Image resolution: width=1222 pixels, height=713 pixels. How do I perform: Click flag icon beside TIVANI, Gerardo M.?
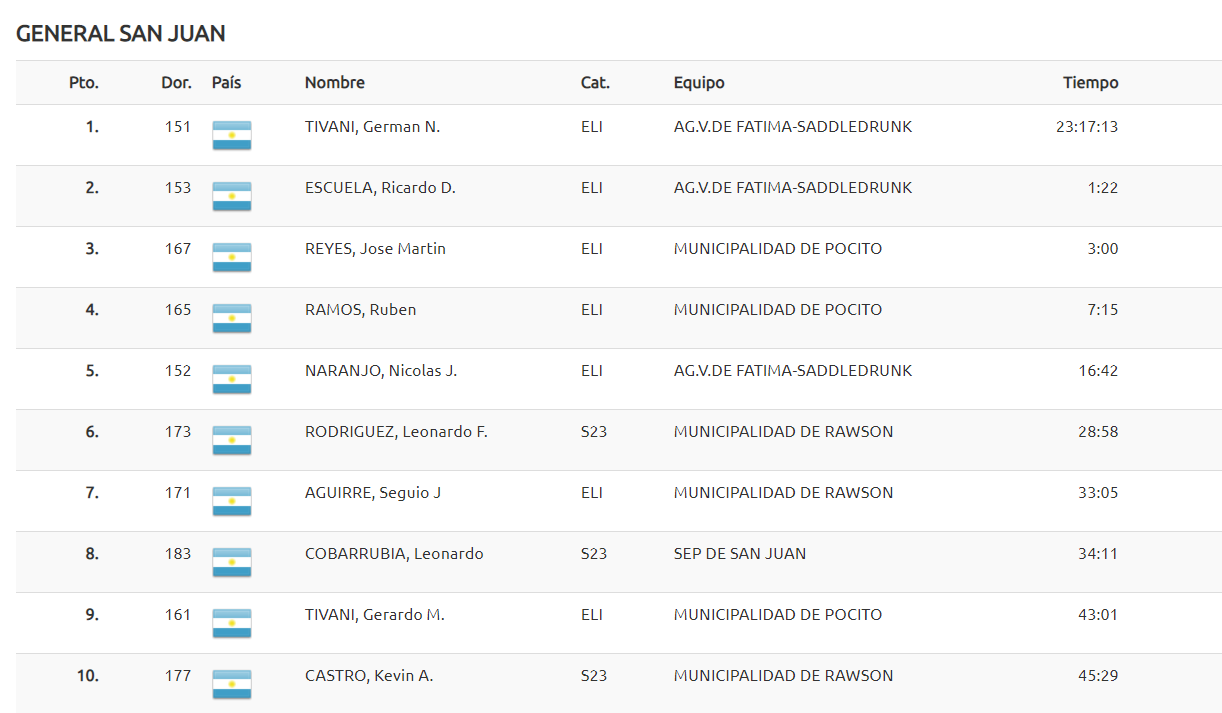(x=232, y=624)
